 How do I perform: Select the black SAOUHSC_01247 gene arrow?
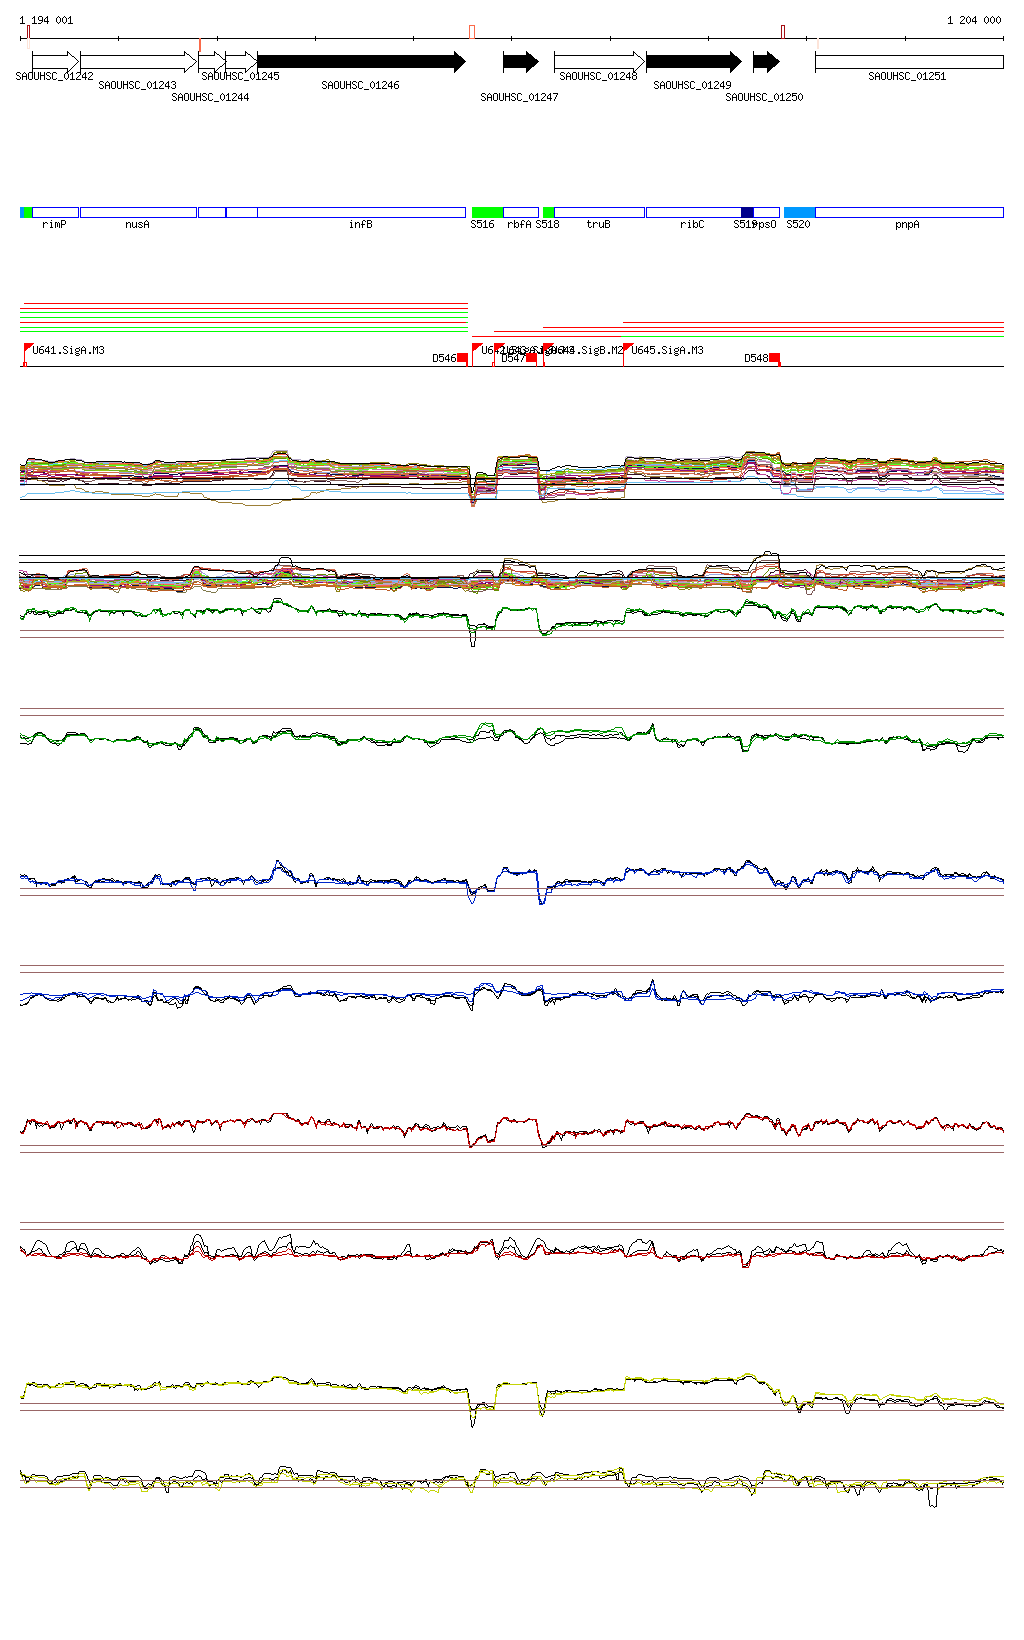coord(520,62)
